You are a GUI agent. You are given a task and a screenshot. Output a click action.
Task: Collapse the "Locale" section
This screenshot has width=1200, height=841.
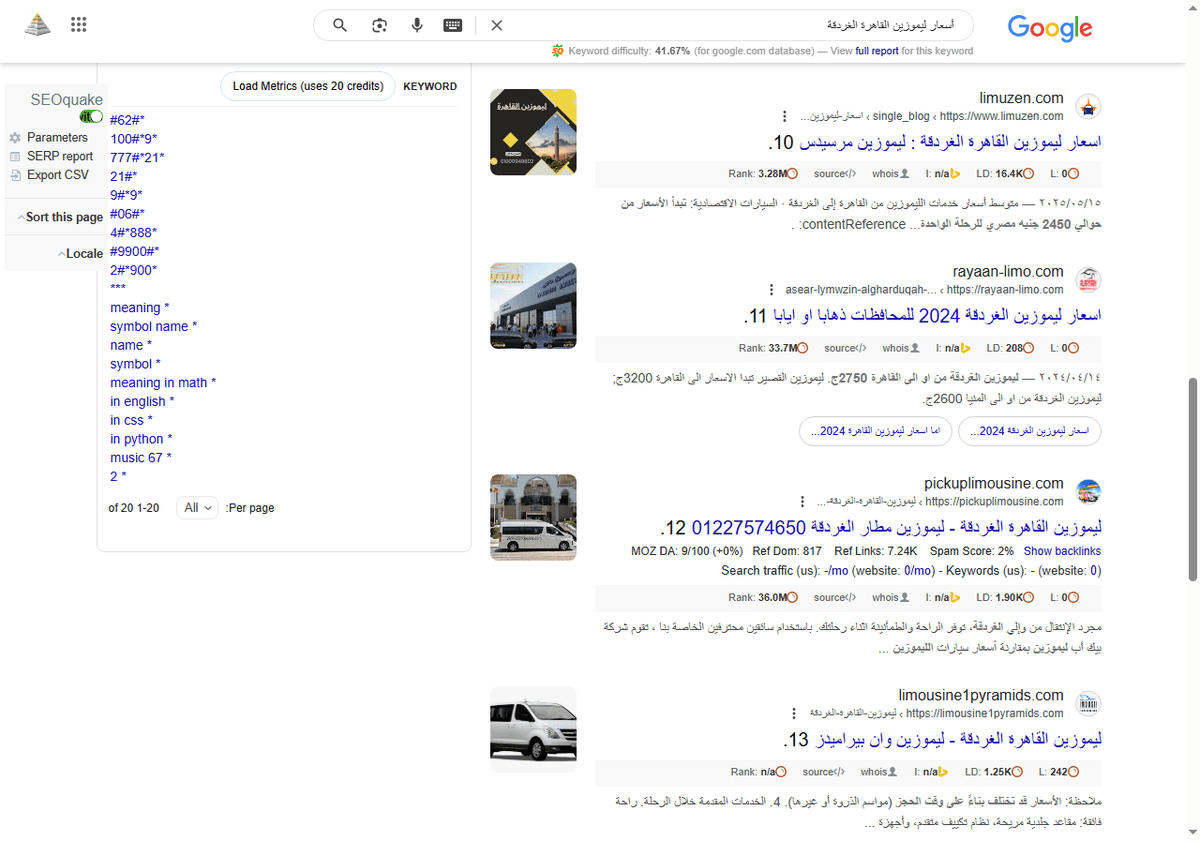81,253
